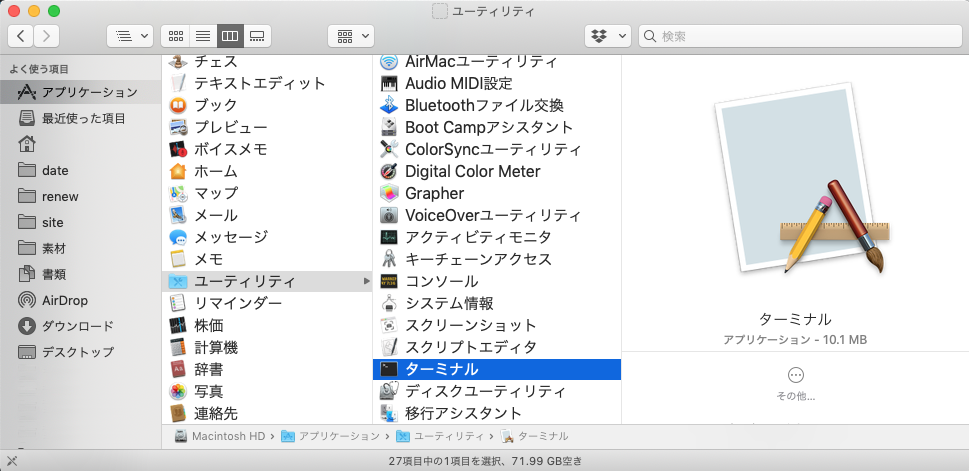
Task: Open the group-by dropdown
Action: click(351, 36)
